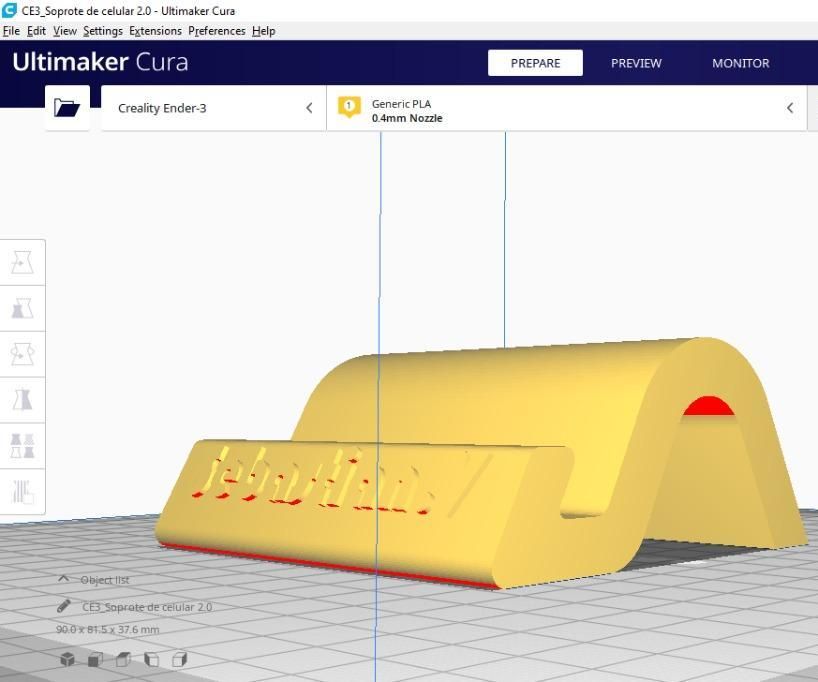Switch to the PREVIEW stage
This screenshot has height=682, width=818.
pos(636,63)
